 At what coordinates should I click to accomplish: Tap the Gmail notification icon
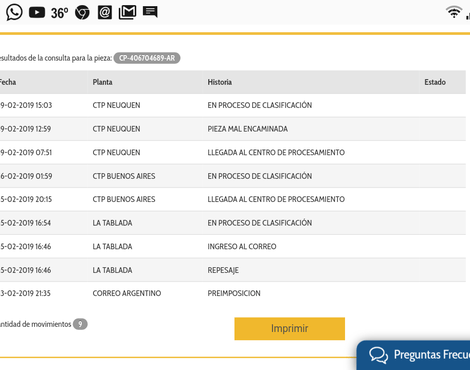[127, 13]
